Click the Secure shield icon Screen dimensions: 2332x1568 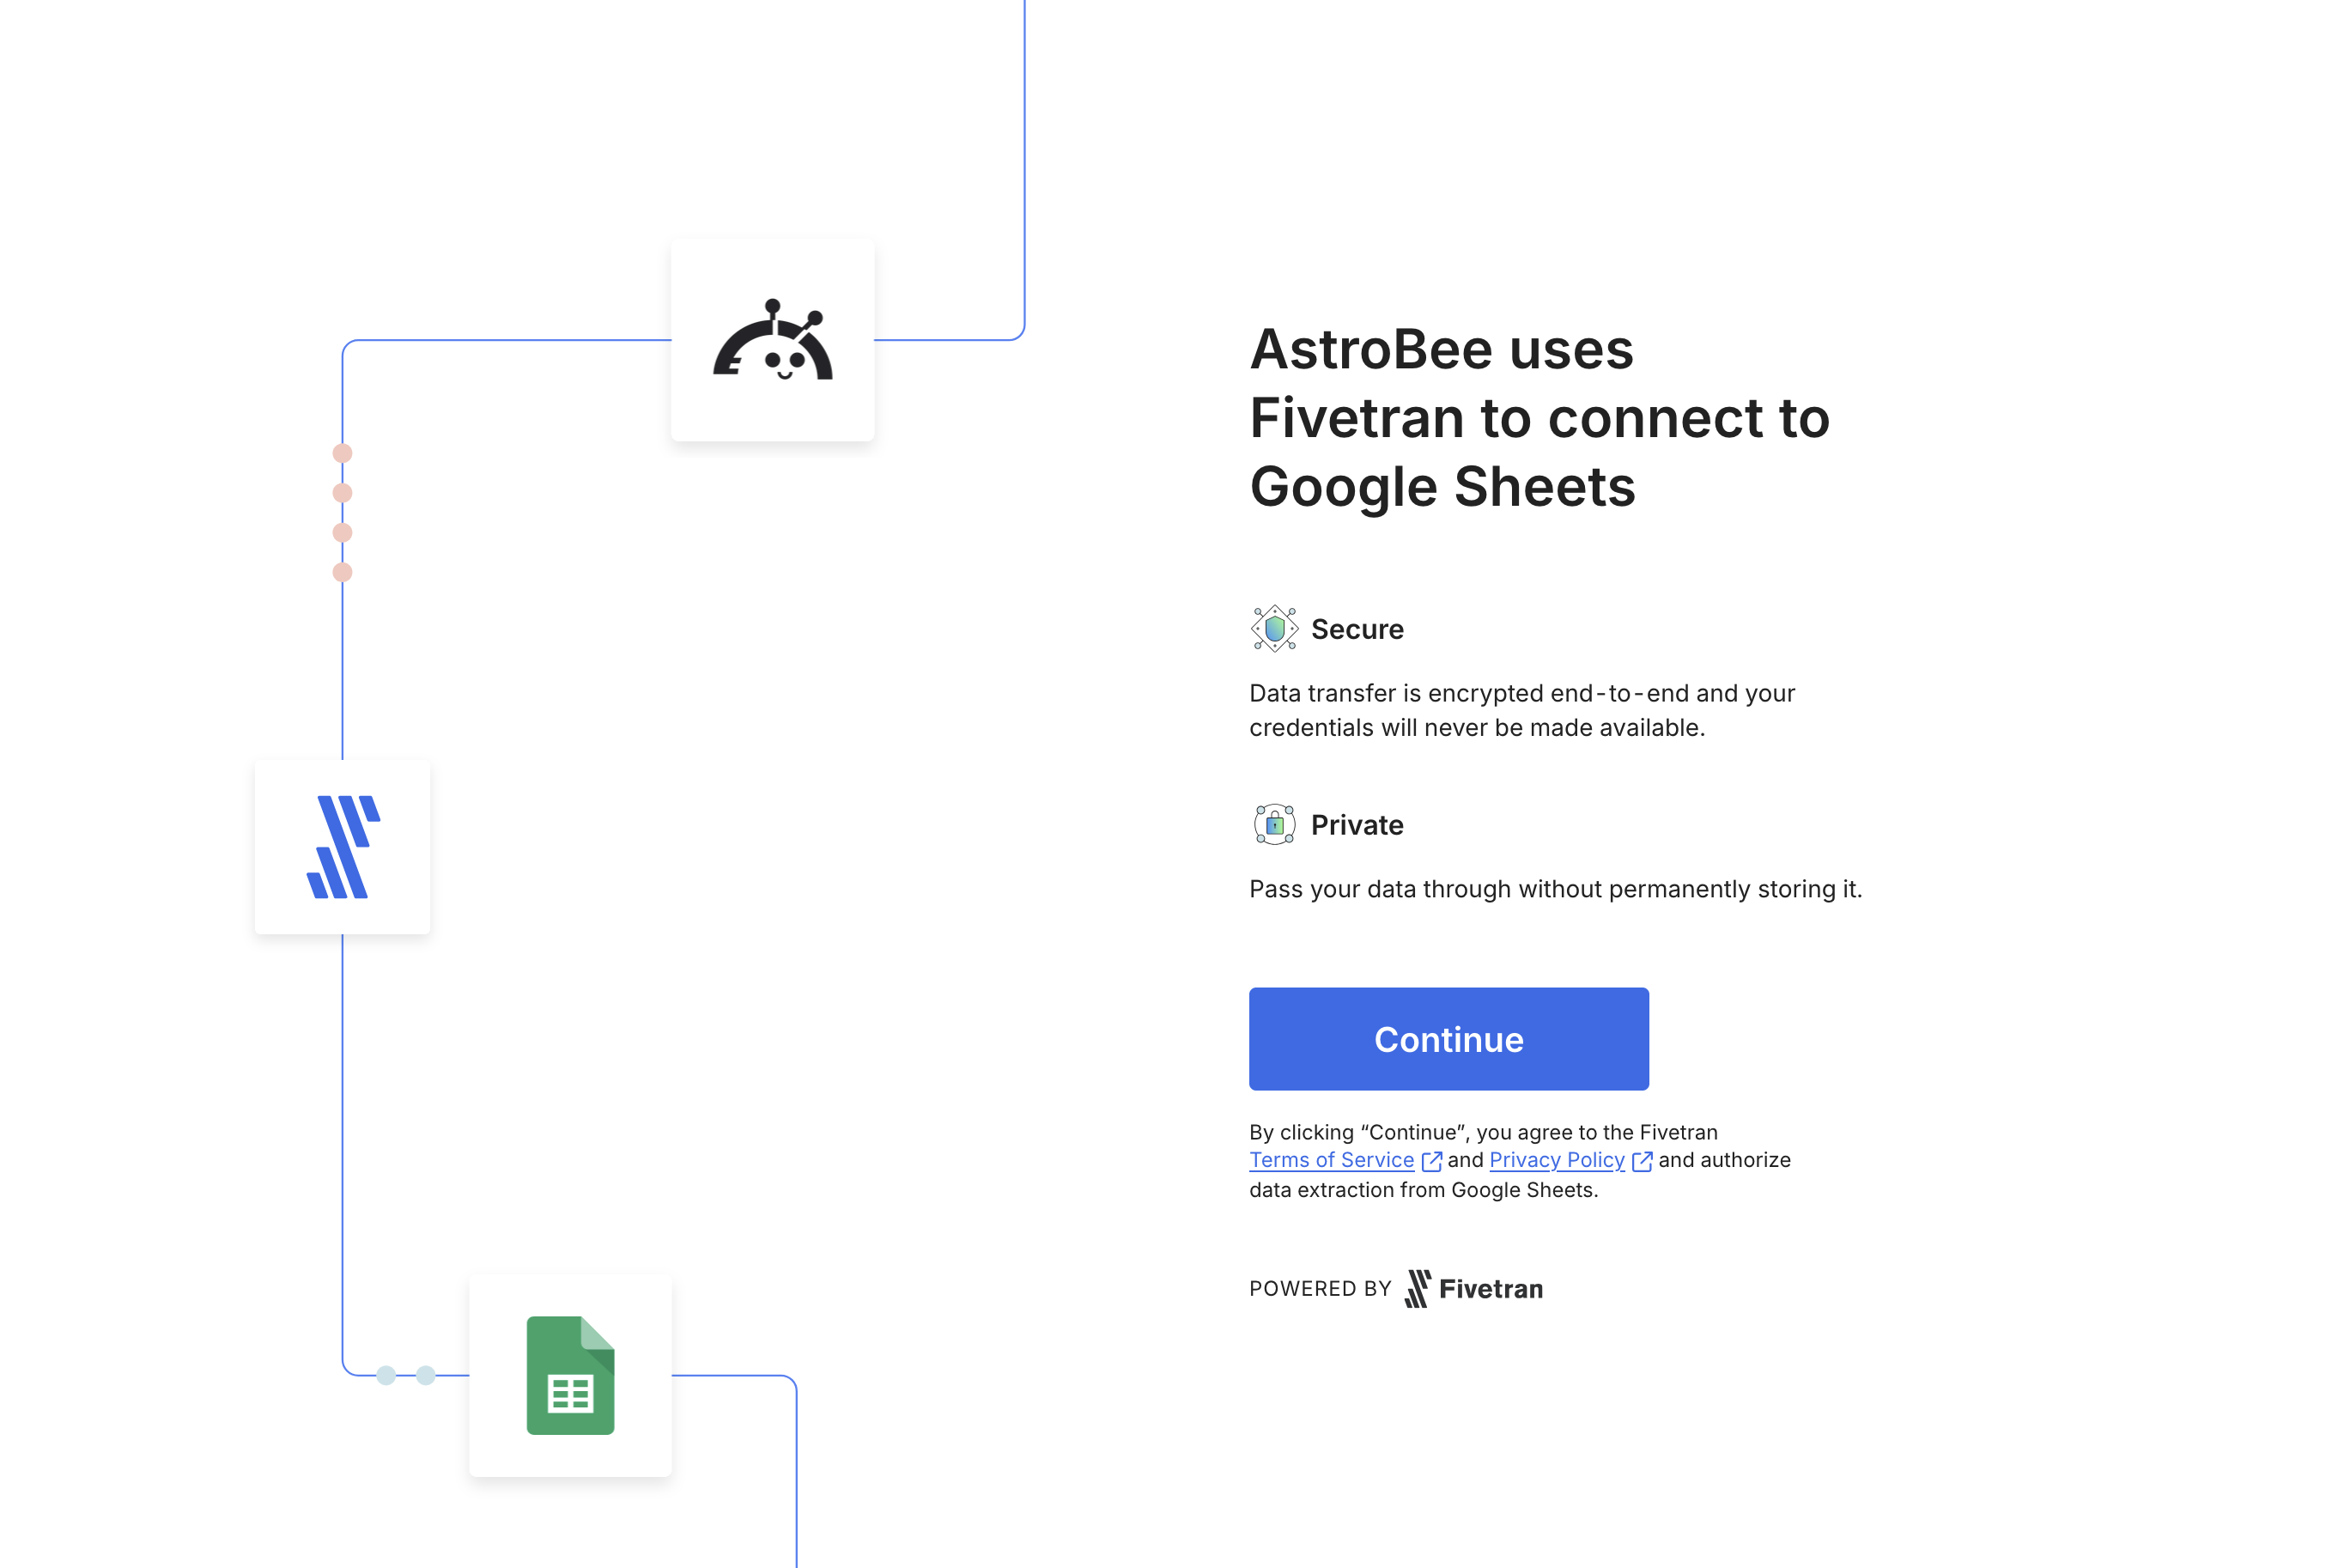pos(1274,629)
